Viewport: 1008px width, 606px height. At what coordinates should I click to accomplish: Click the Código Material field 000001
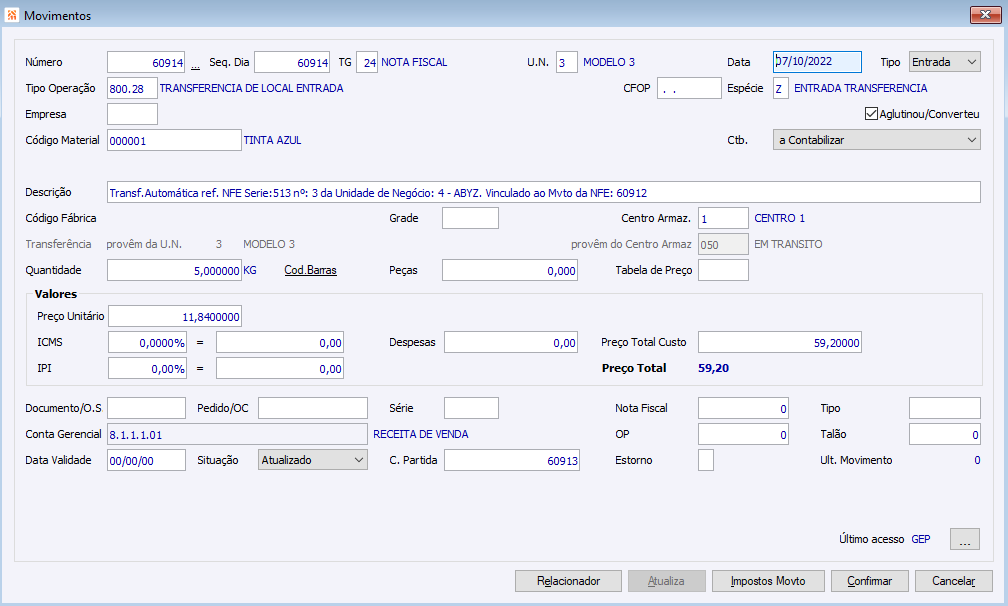pyautogui.click(x=174, y=140)
